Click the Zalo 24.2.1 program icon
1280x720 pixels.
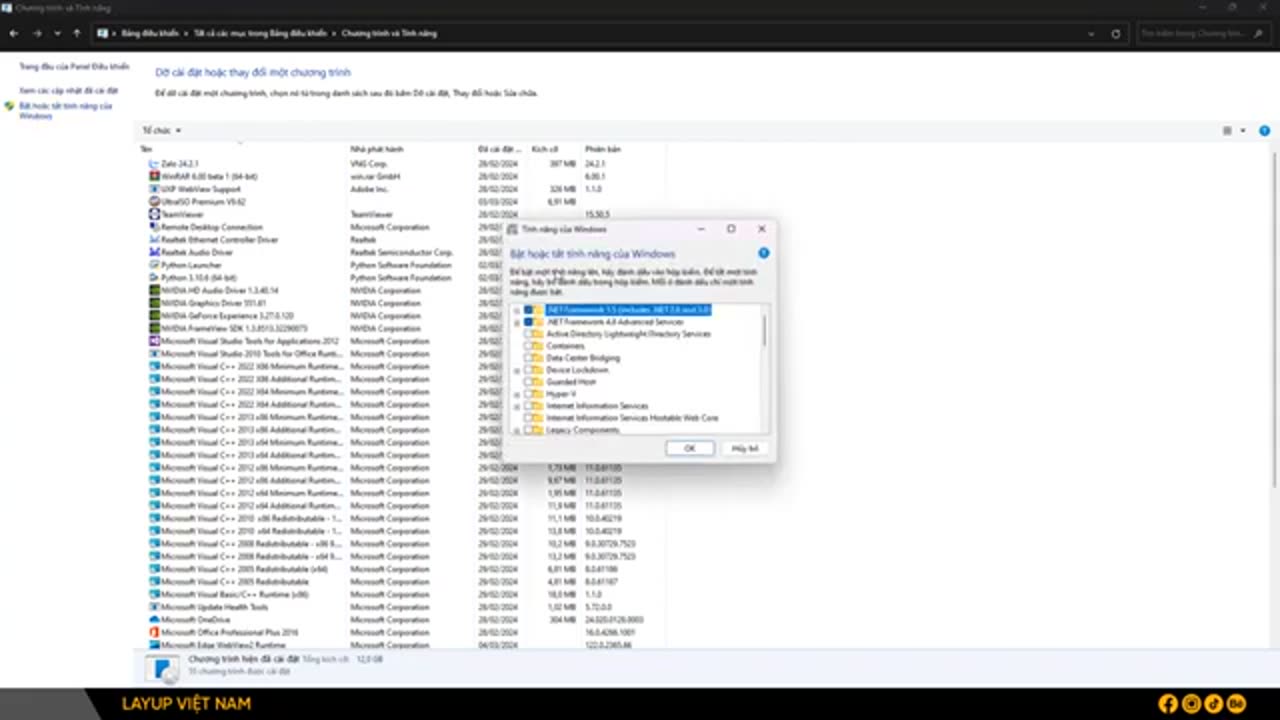pyautogui.click(x=154, y=163)
